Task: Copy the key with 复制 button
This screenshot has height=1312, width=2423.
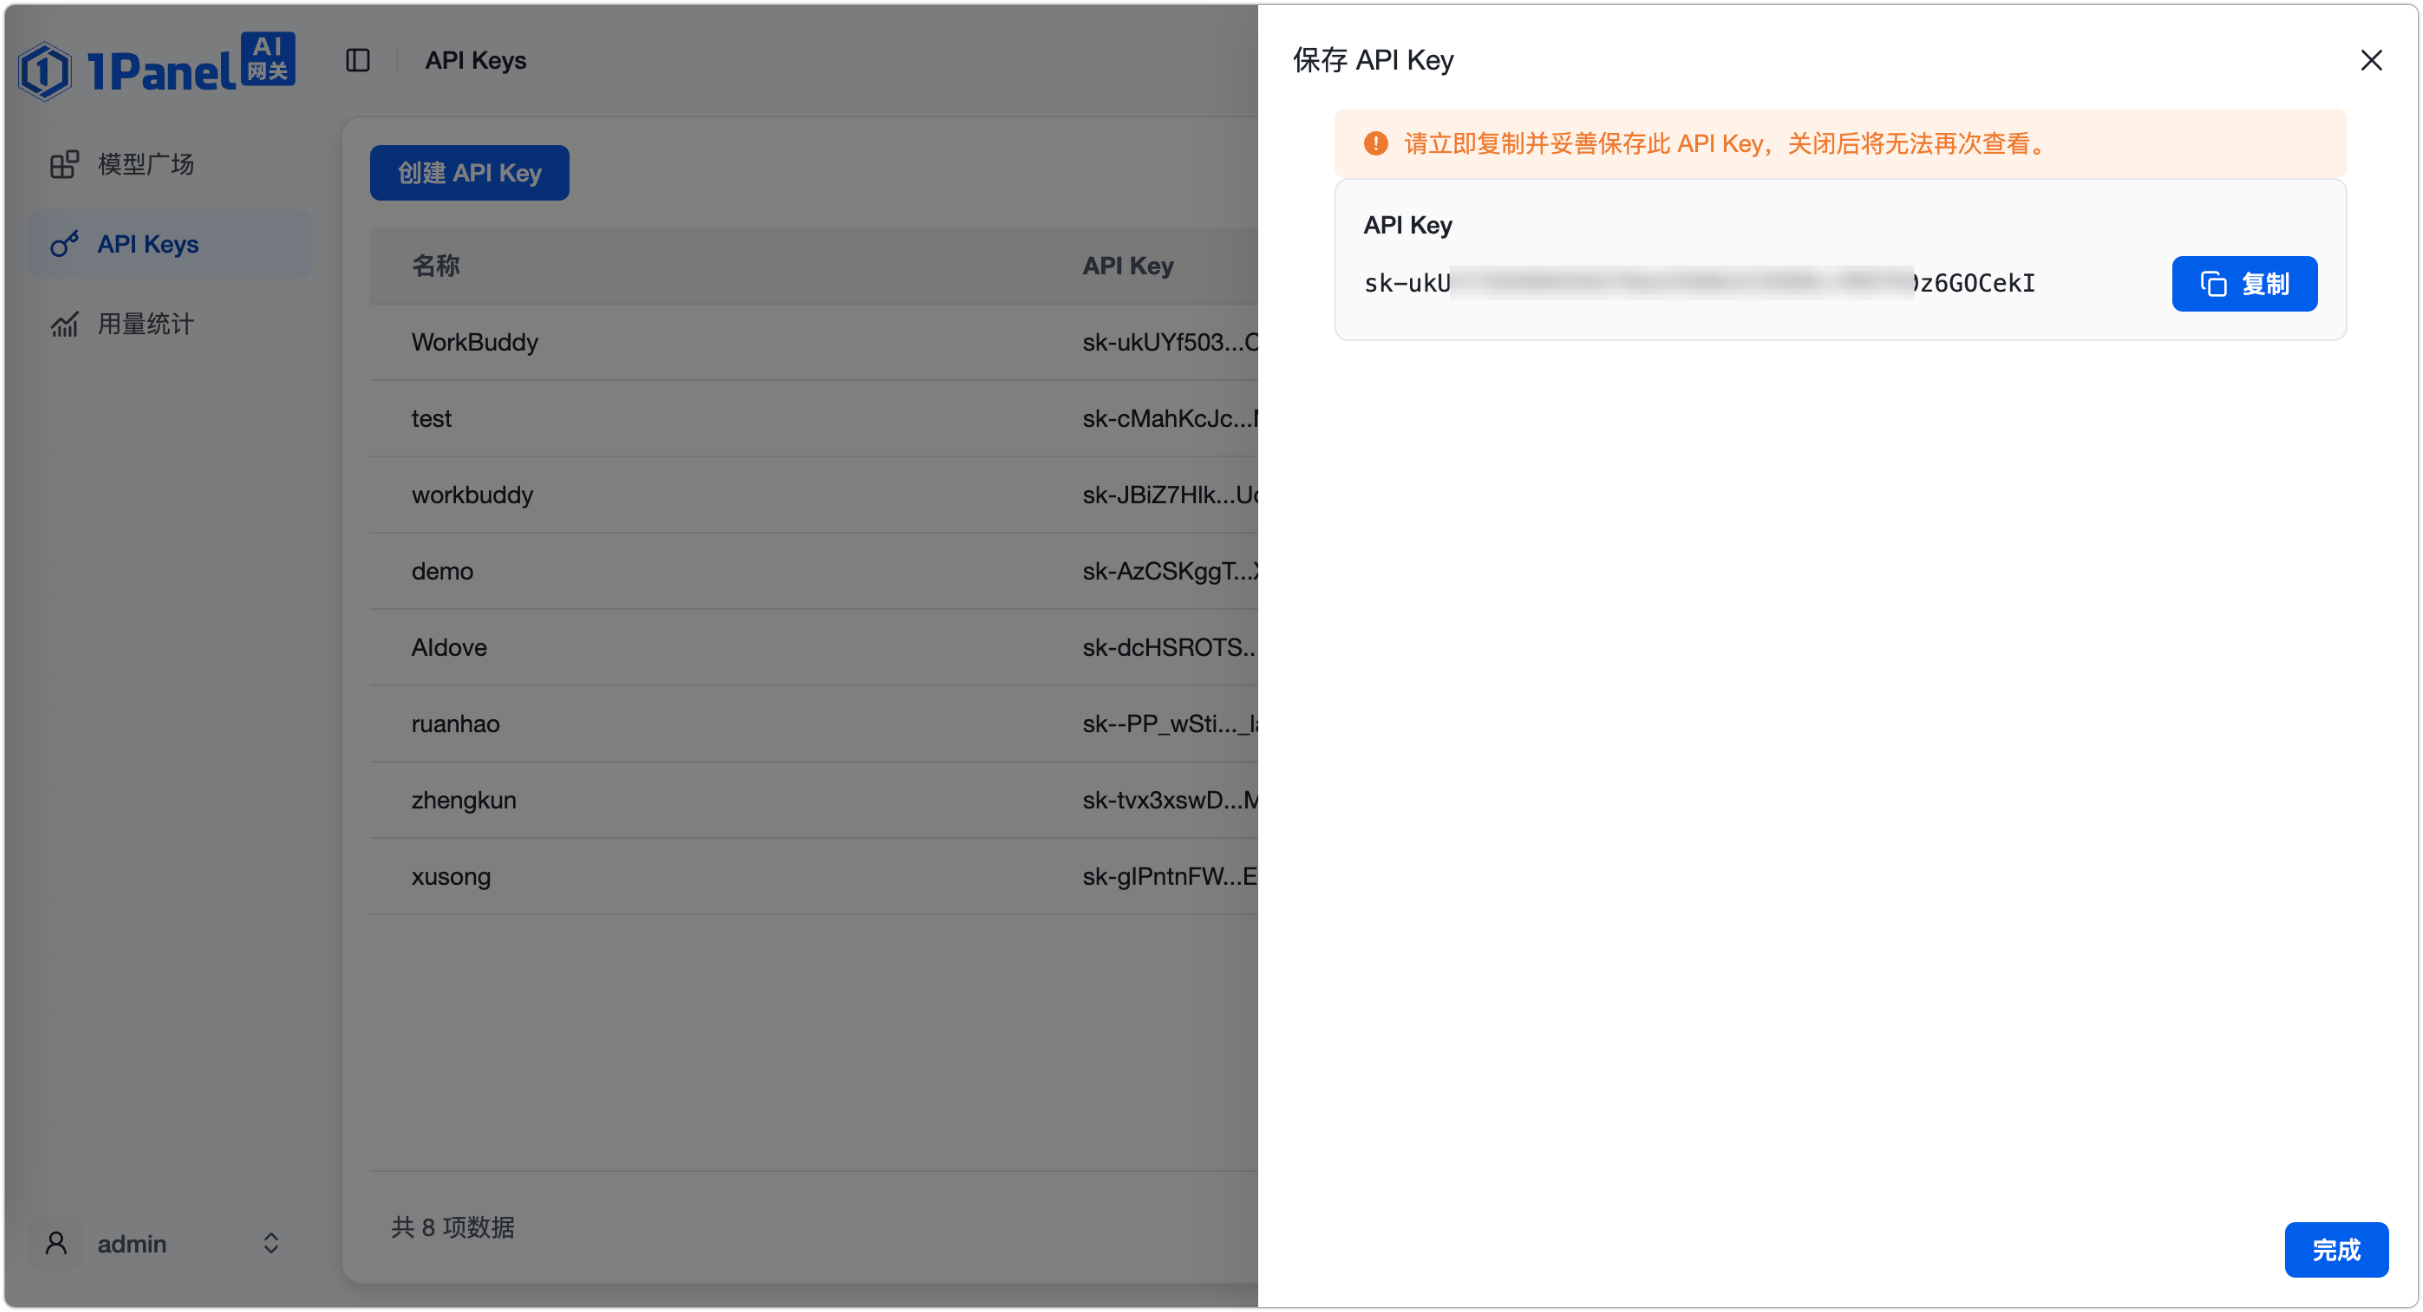Action: point(2244,284)
